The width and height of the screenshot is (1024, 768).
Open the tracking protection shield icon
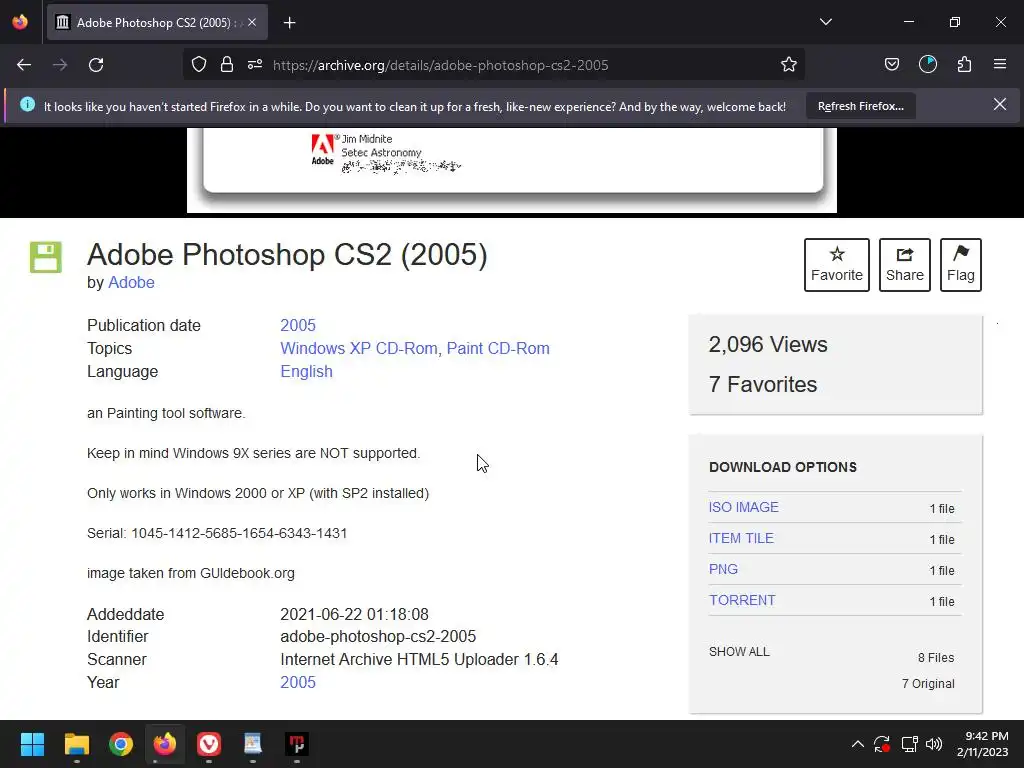[199, 65]
